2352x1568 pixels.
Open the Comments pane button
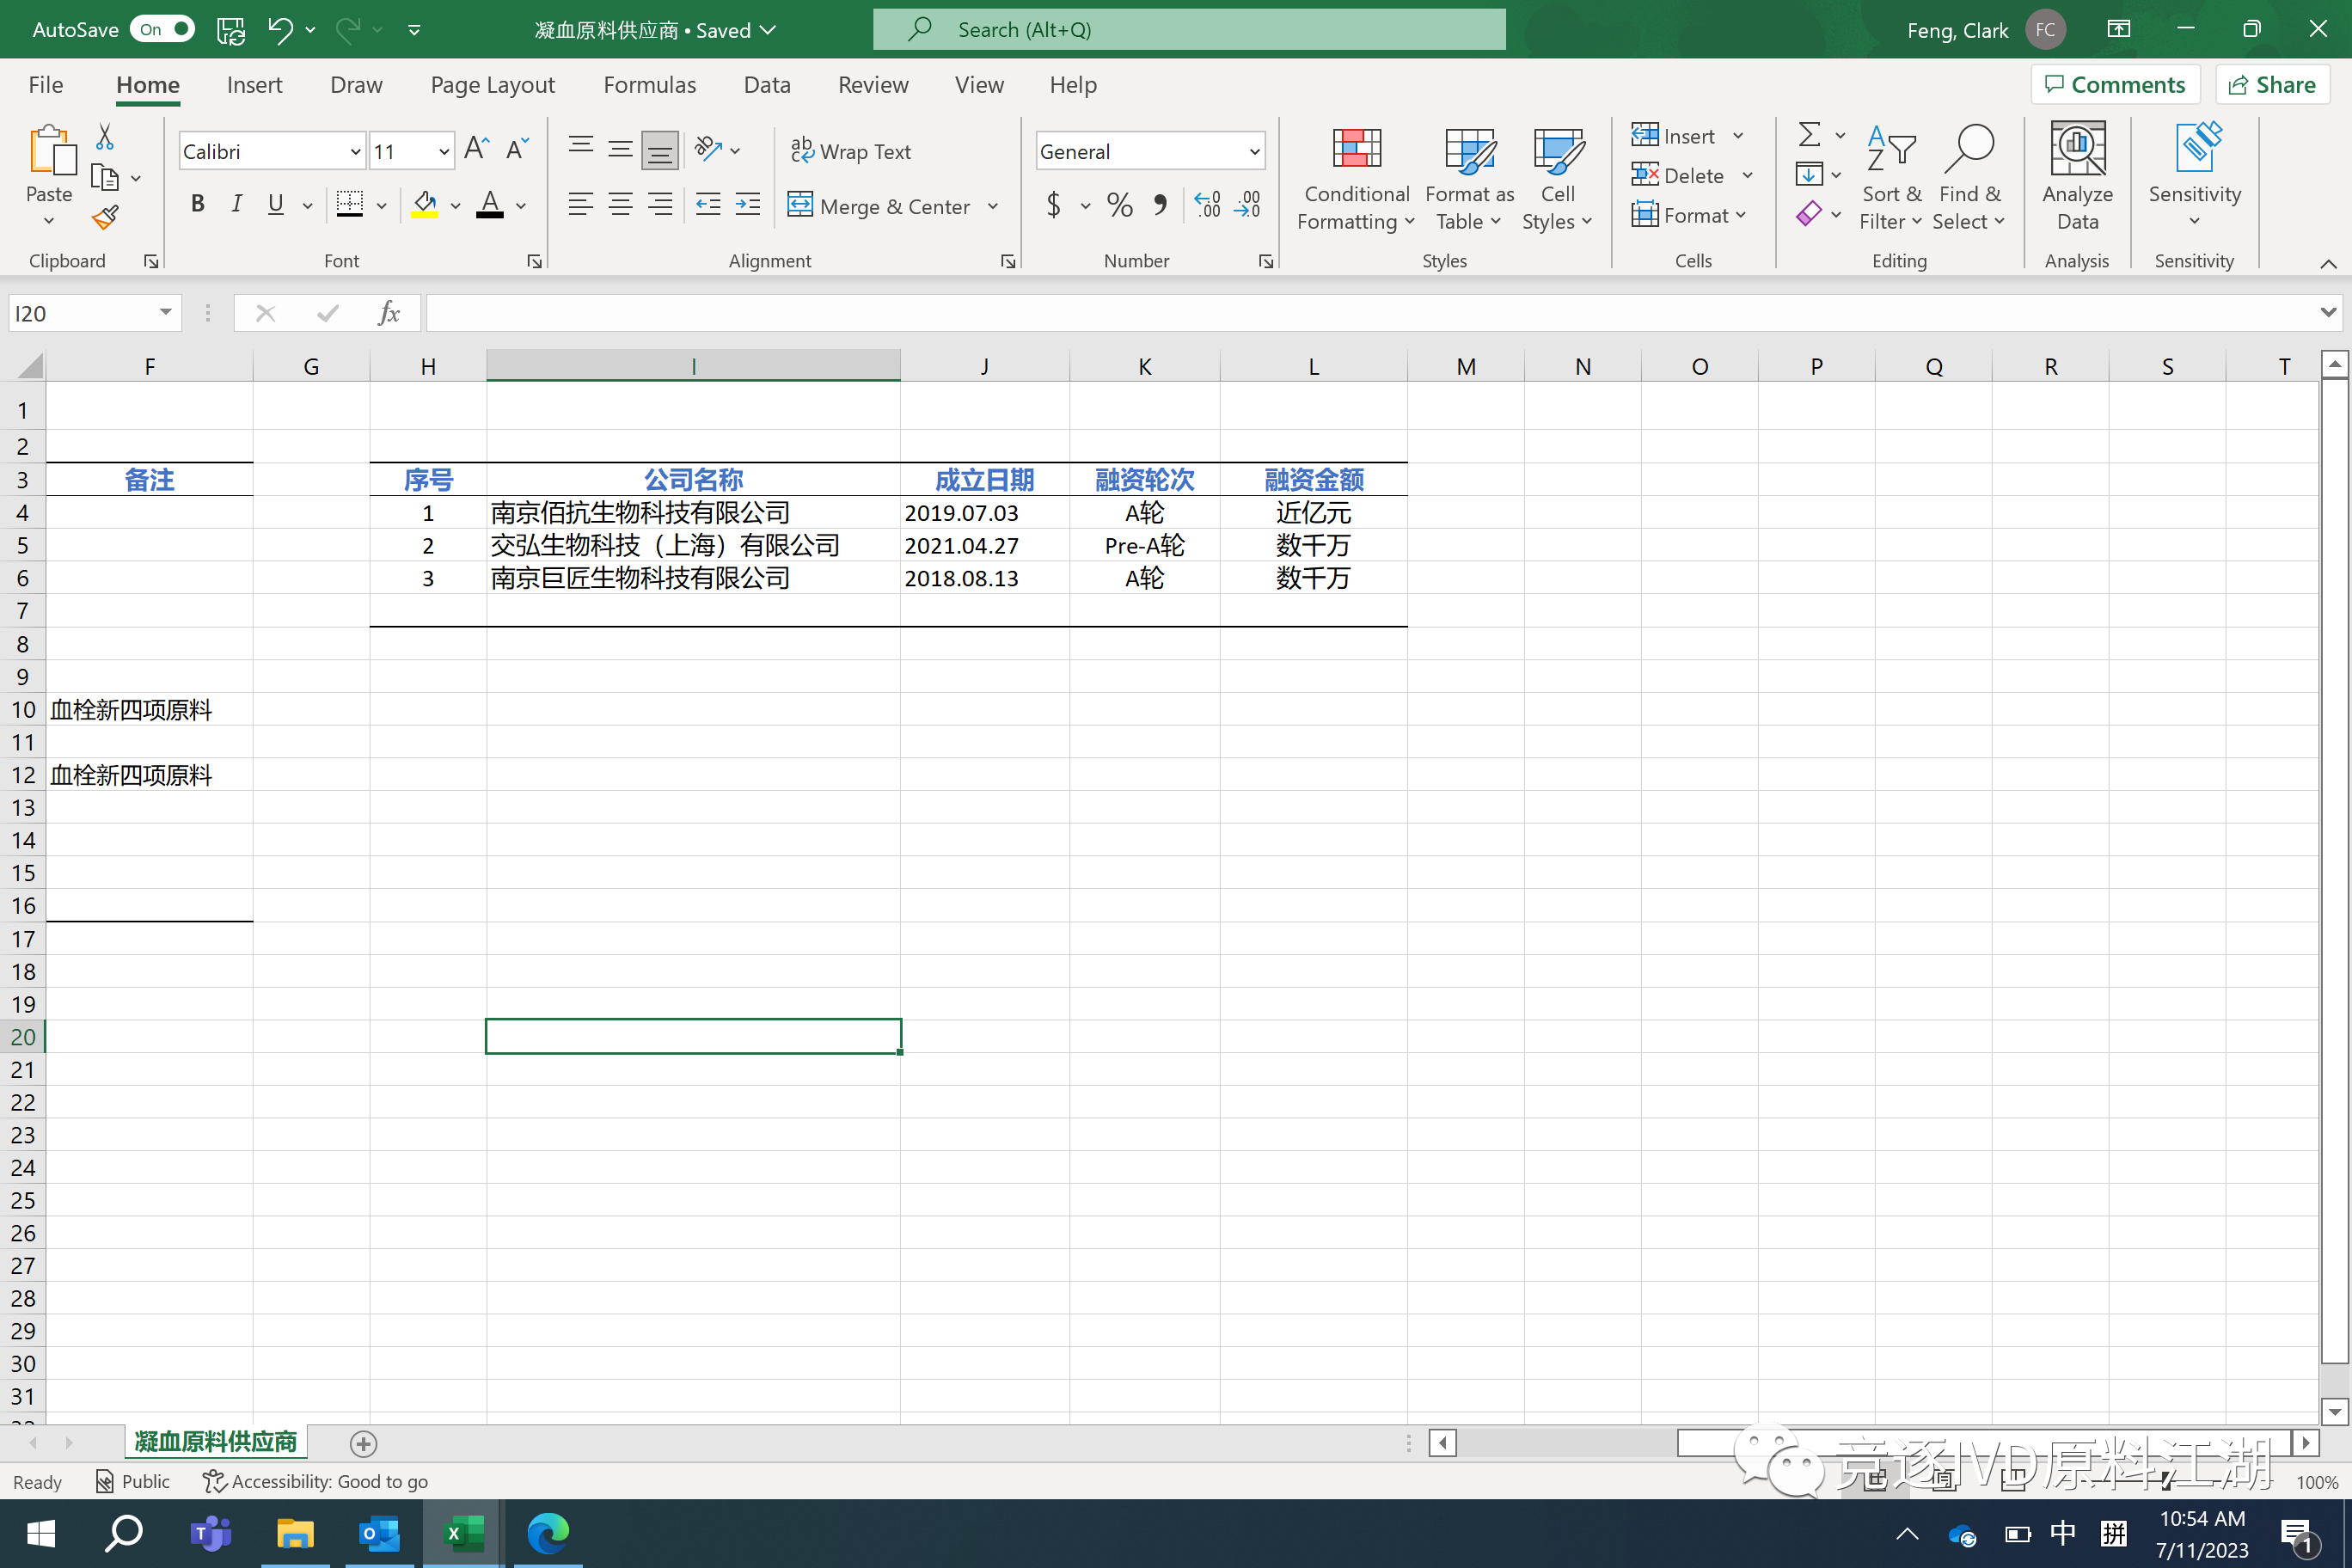click(x=2115, y=85)
